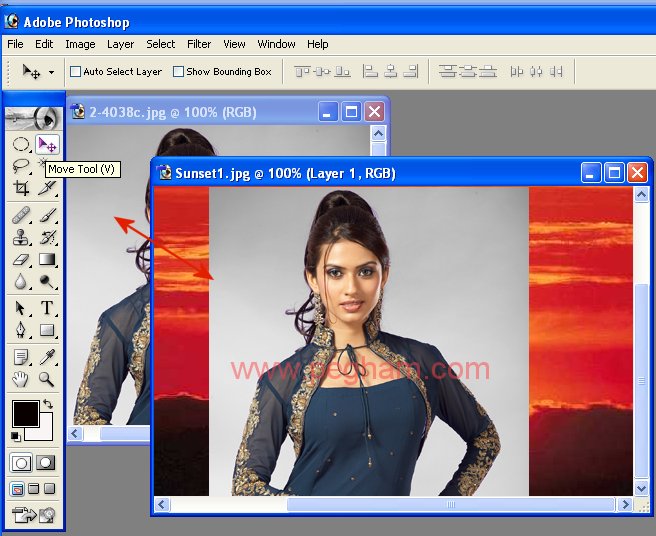Click the black foreground color swatch
This screenshot has height=536, width=656.
click(23, 412)
